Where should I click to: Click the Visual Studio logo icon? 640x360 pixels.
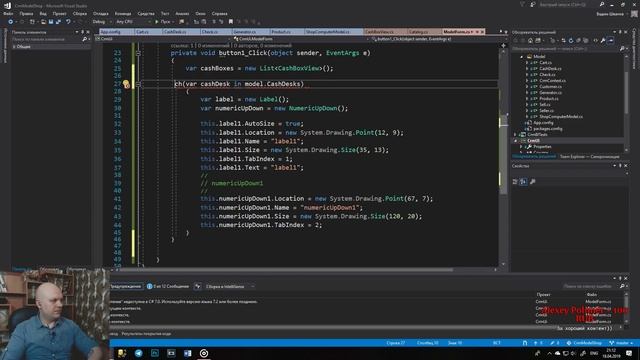tap(7, 5)
